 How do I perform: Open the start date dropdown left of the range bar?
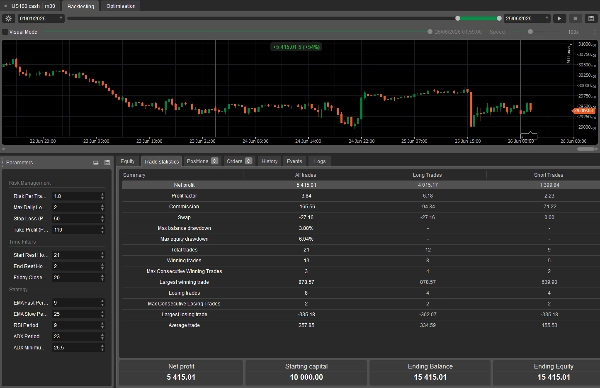(x=41, y=18)
